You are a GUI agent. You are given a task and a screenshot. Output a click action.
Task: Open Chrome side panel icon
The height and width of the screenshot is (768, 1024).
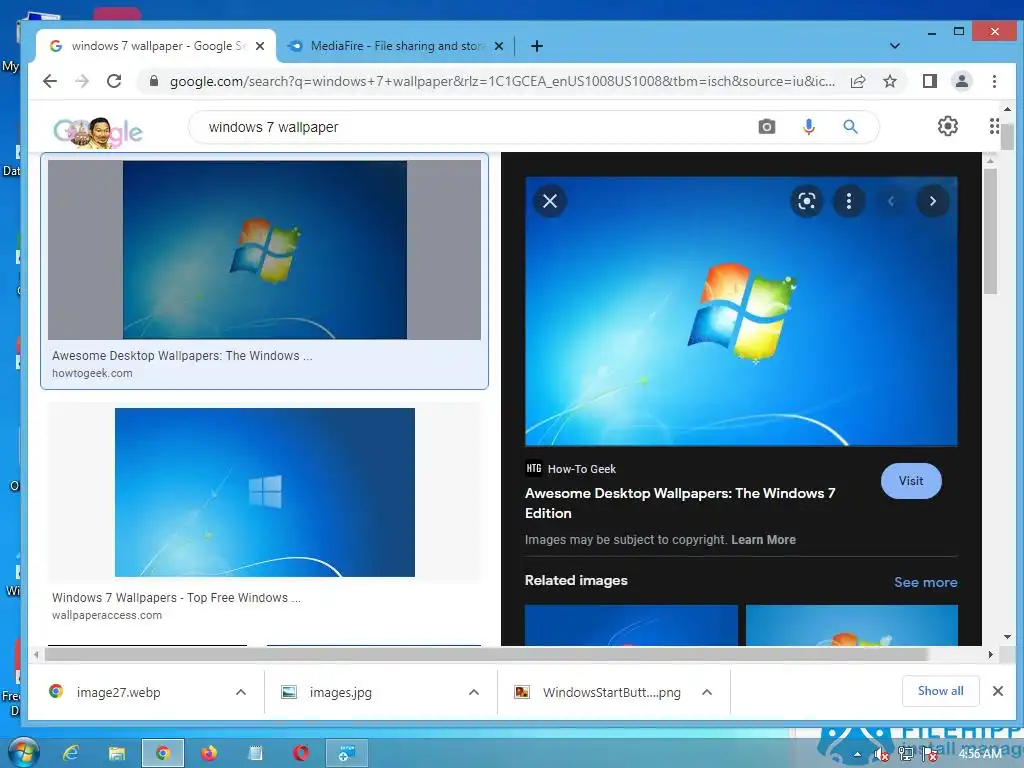click(x=930, y=81)
